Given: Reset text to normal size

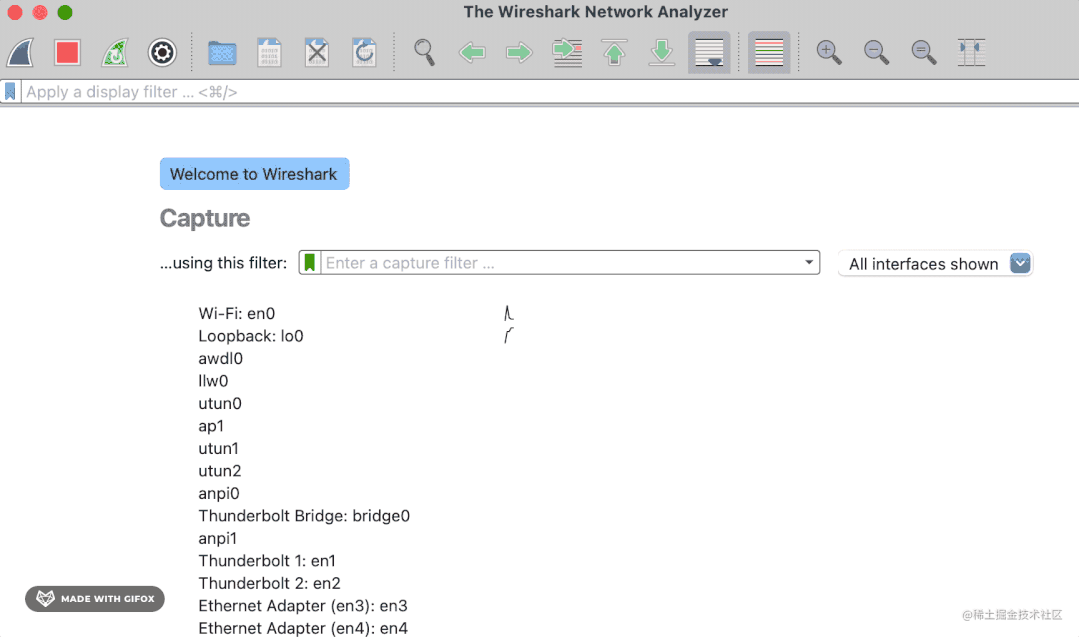Looking at the screenshot, I should point(924,52).
